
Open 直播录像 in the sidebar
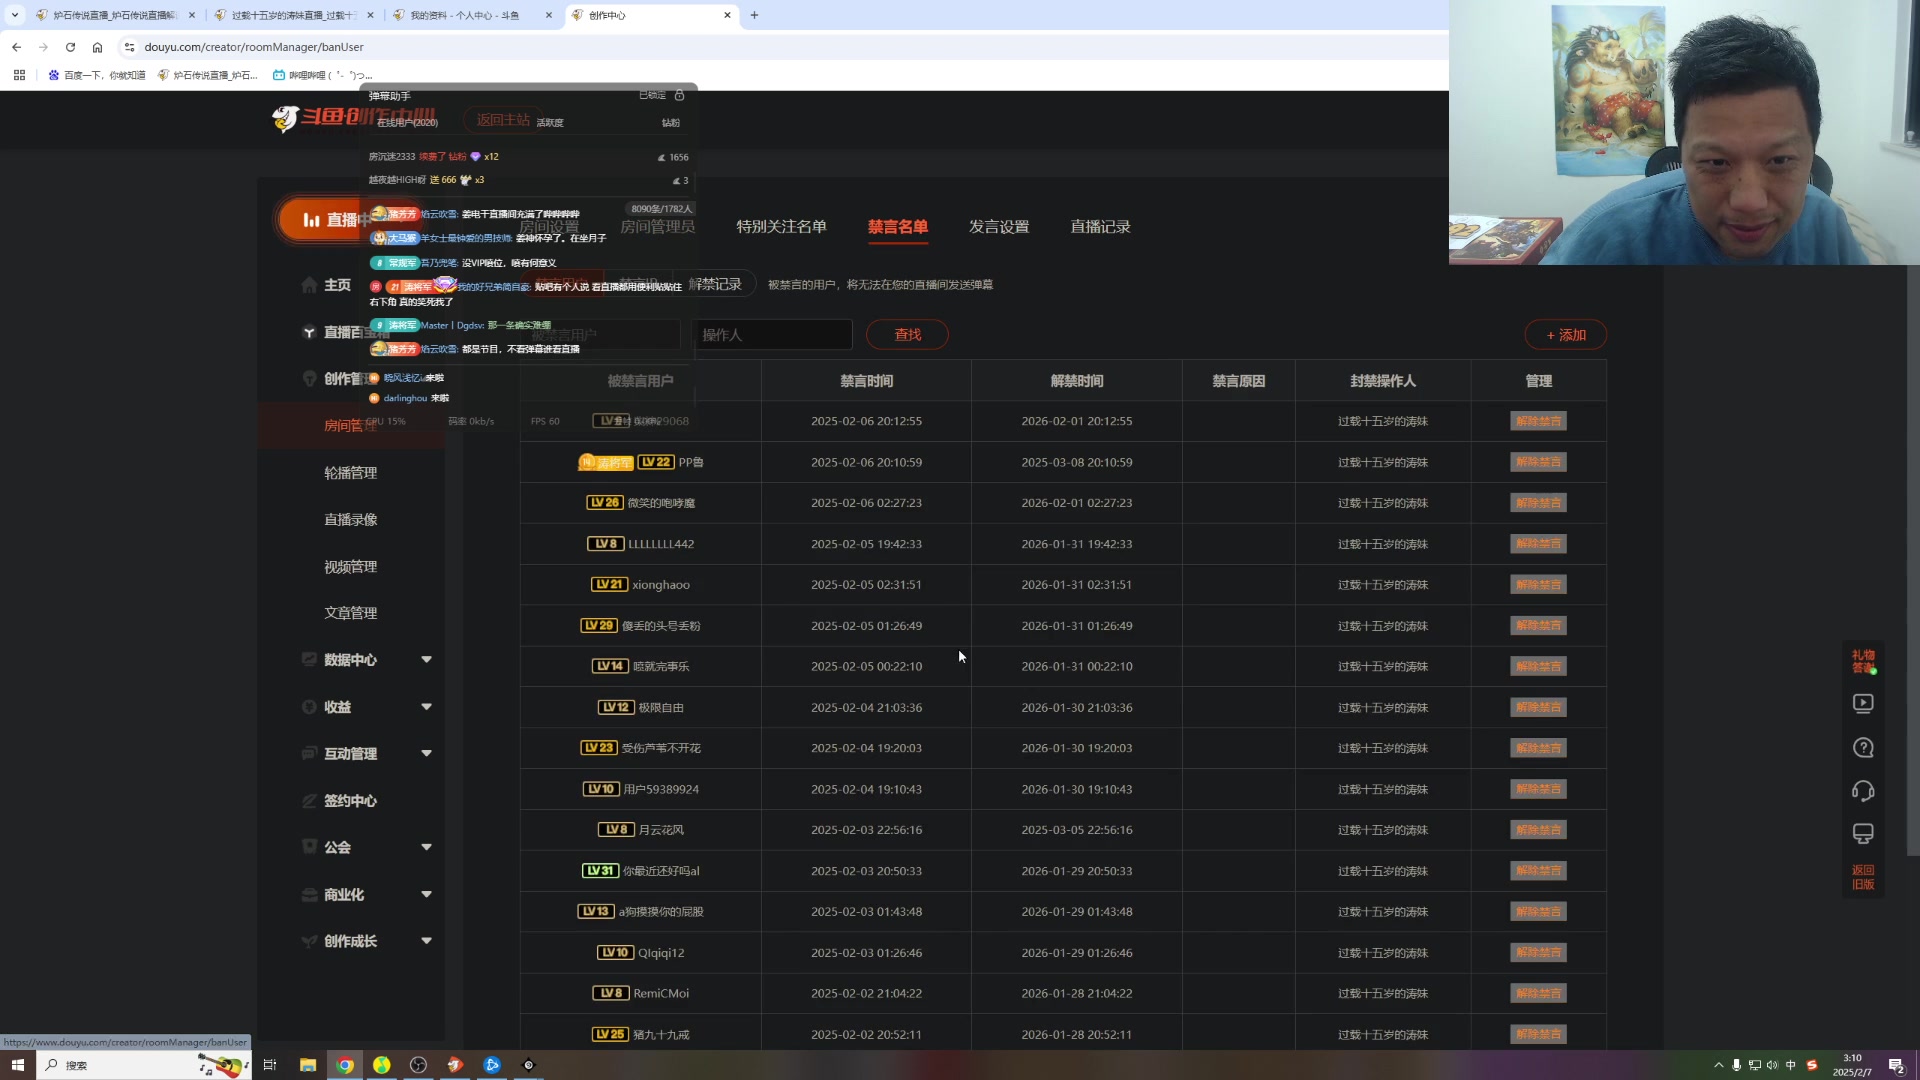350,520
